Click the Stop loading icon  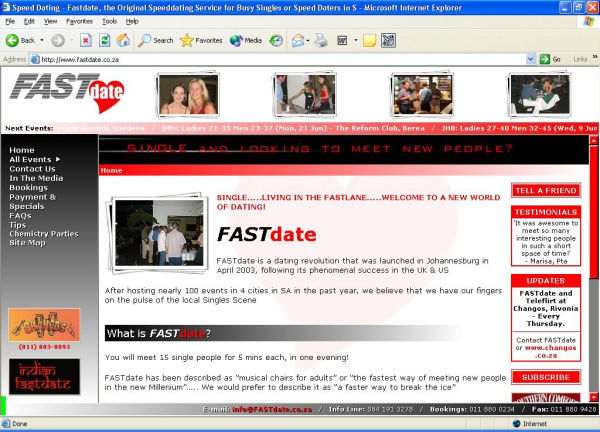86,40
